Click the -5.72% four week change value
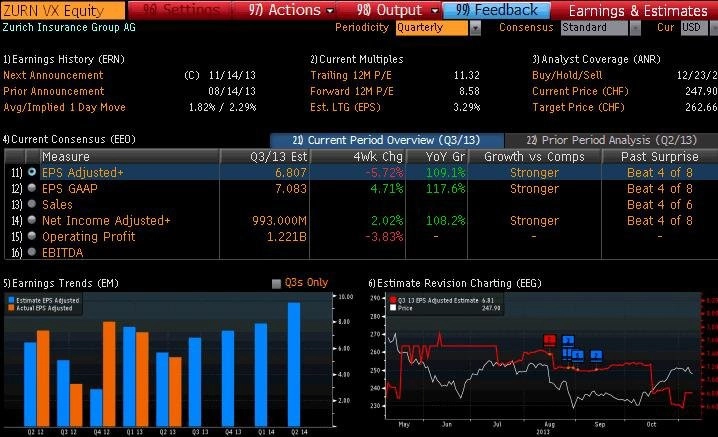Screen dimensions: 718x437 click(385, 173)
